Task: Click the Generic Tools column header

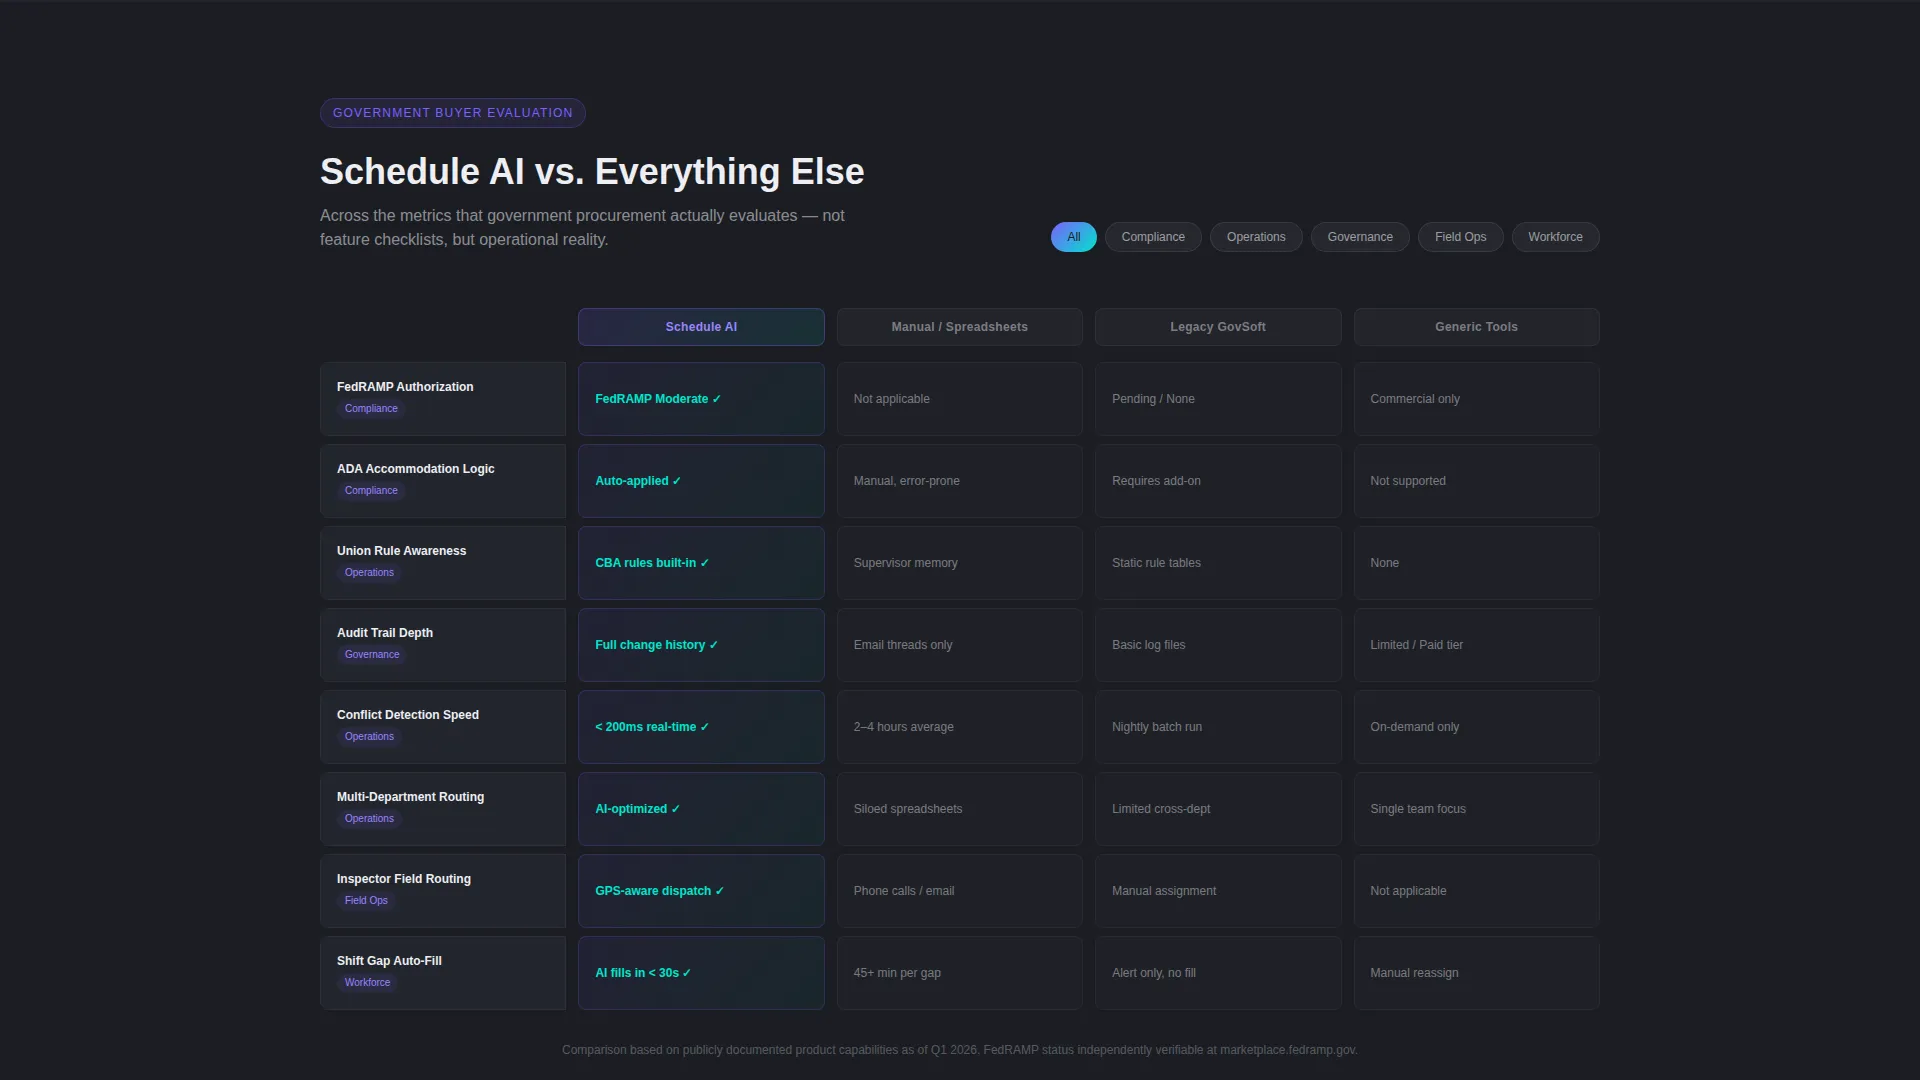Action: (x=1476, y=327)
